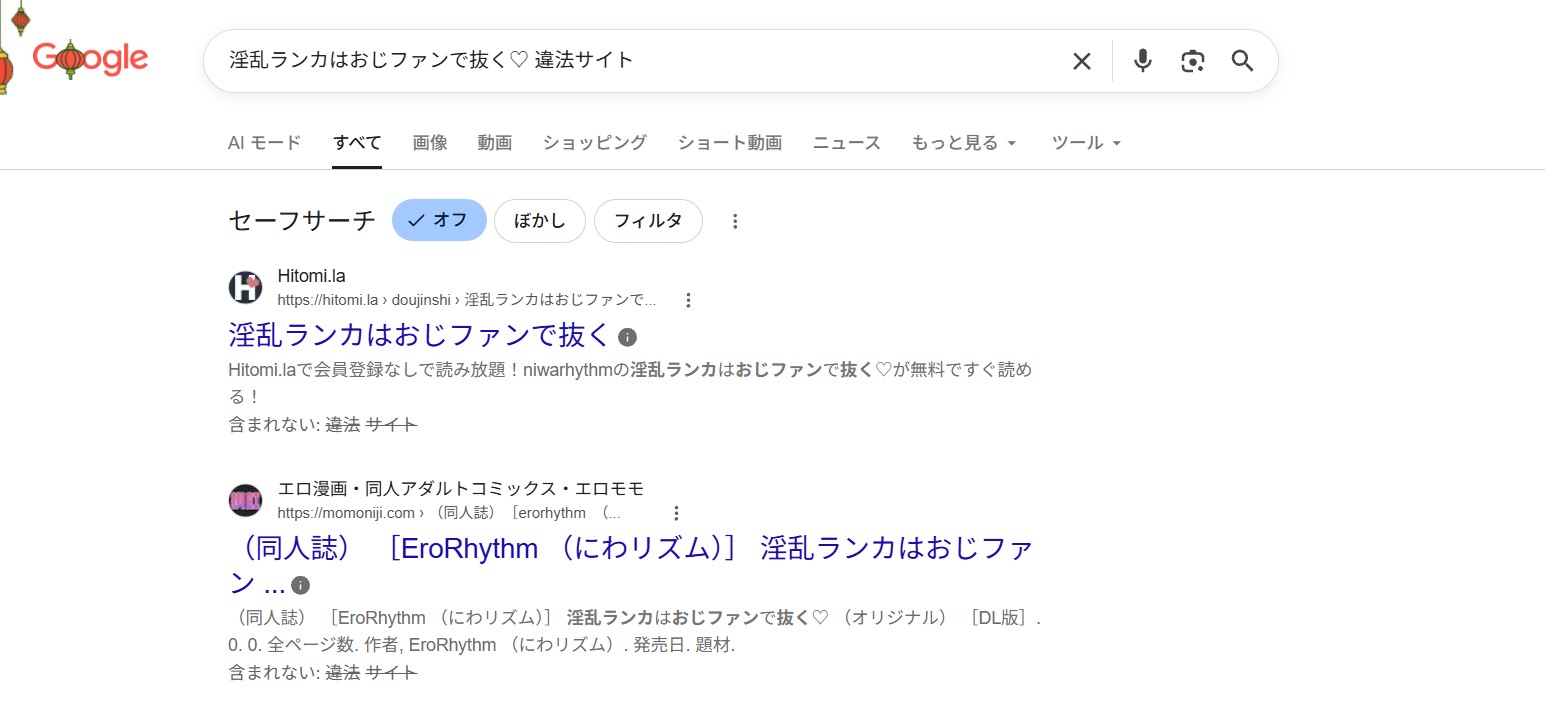The image size is (1545, 710).
Task: Click the Hitomi.la site name
Action: point(311,276)
